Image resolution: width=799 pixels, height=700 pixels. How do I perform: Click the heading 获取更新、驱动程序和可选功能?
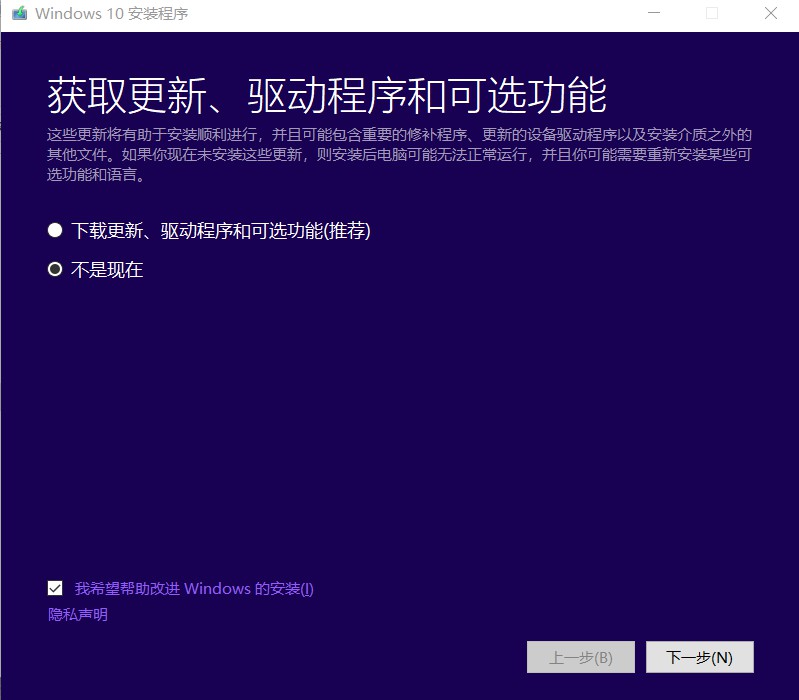coord(327,95)
